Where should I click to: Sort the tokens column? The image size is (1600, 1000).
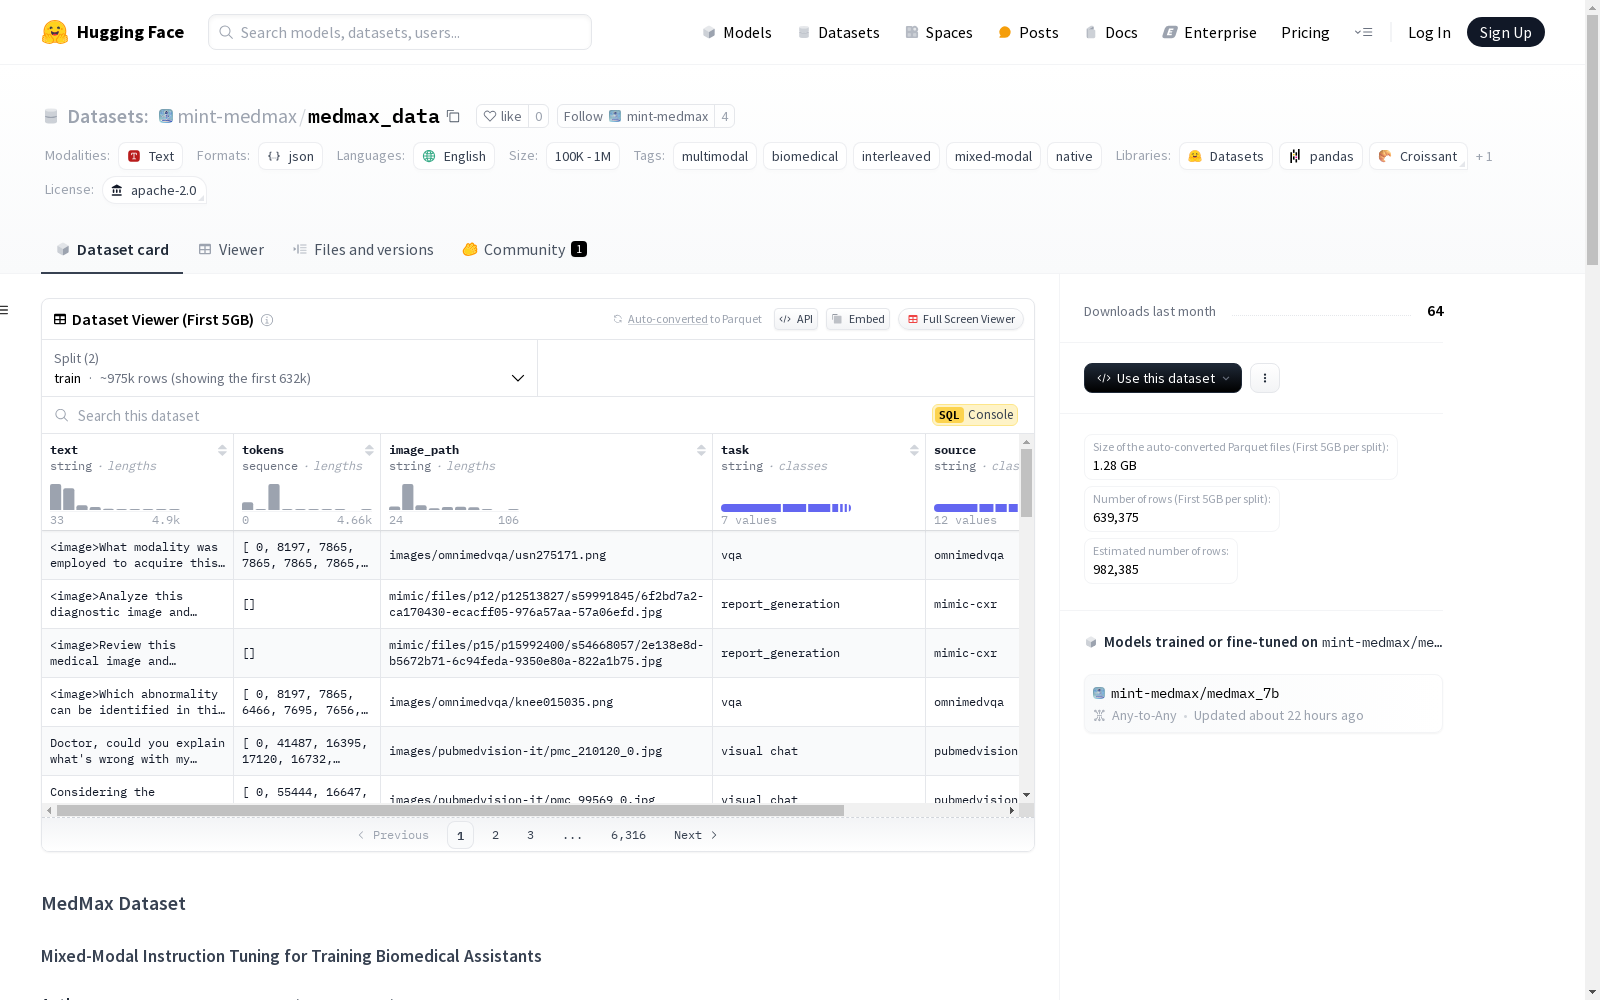369,450
